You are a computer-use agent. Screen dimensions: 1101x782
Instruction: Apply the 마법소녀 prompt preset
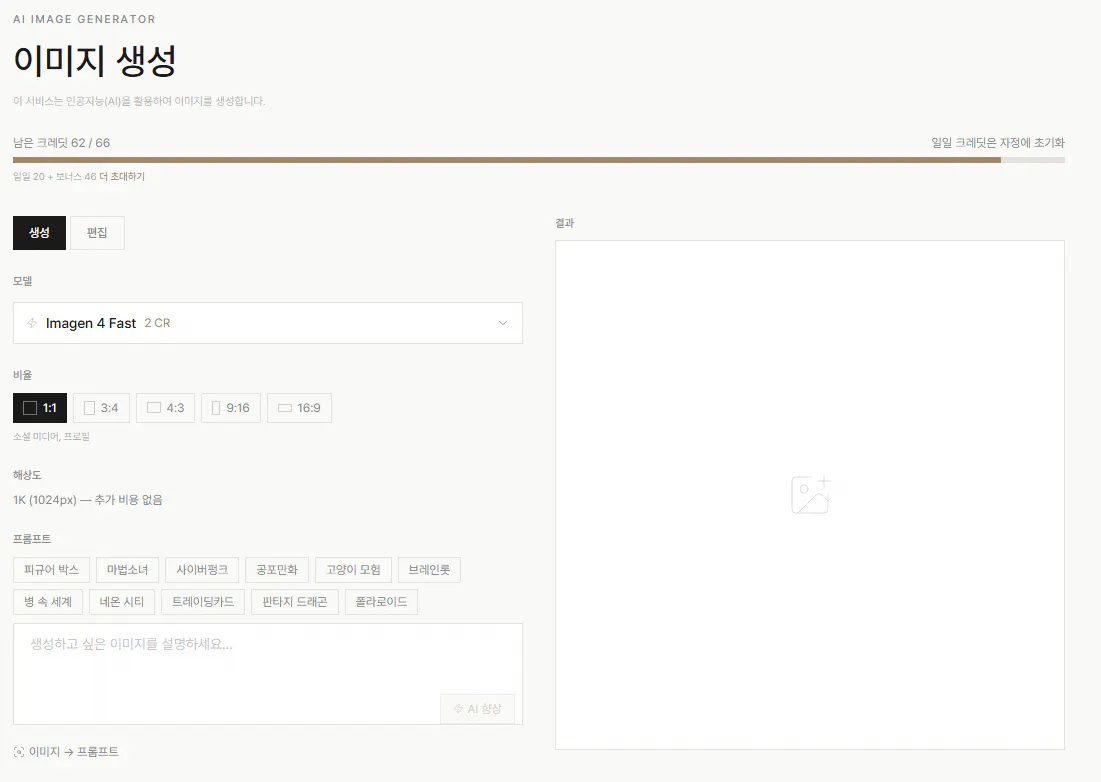128,570
